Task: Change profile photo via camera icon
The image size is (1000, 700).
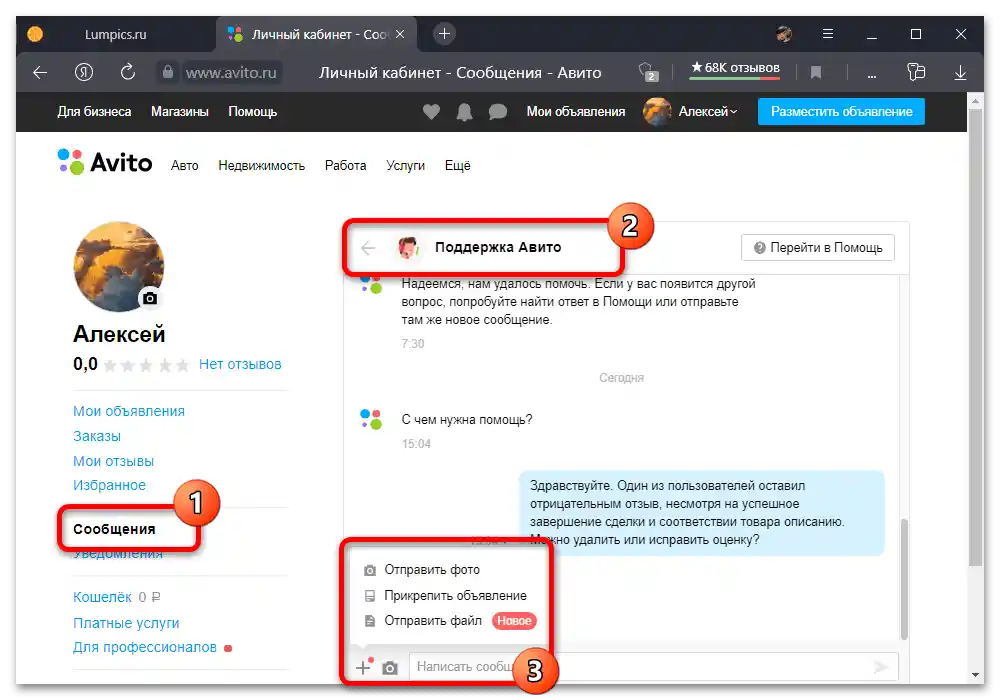Action: [x=150, y=298]
